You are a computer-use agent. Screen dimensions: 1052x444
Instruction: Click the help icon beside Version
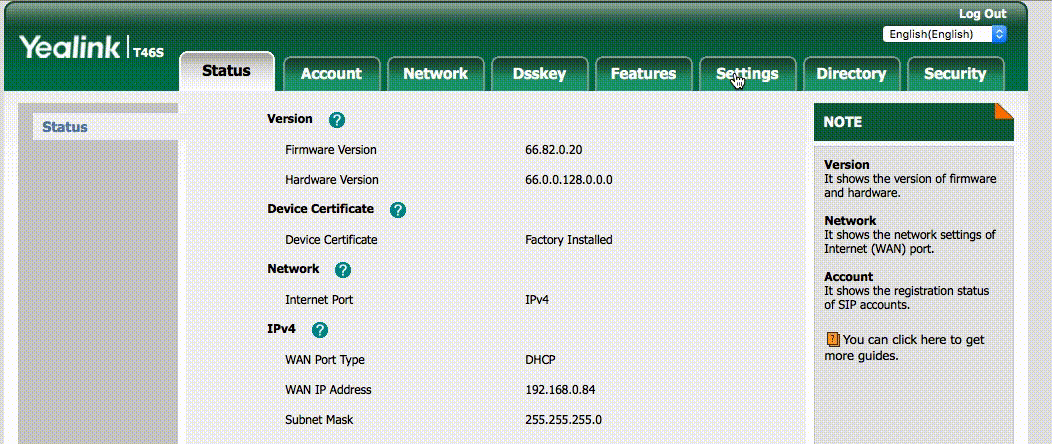[337, 120]
